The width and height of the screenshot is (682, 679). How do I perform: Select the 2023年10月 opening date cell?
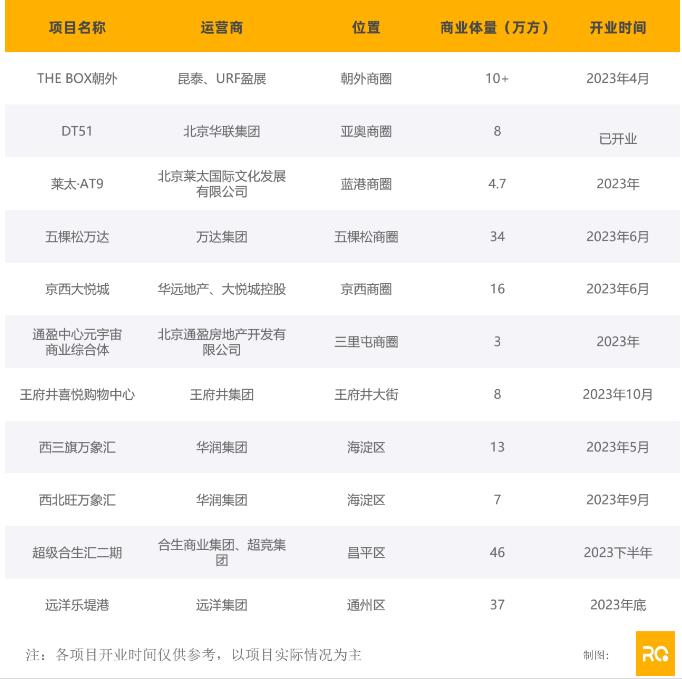(618, 395)
